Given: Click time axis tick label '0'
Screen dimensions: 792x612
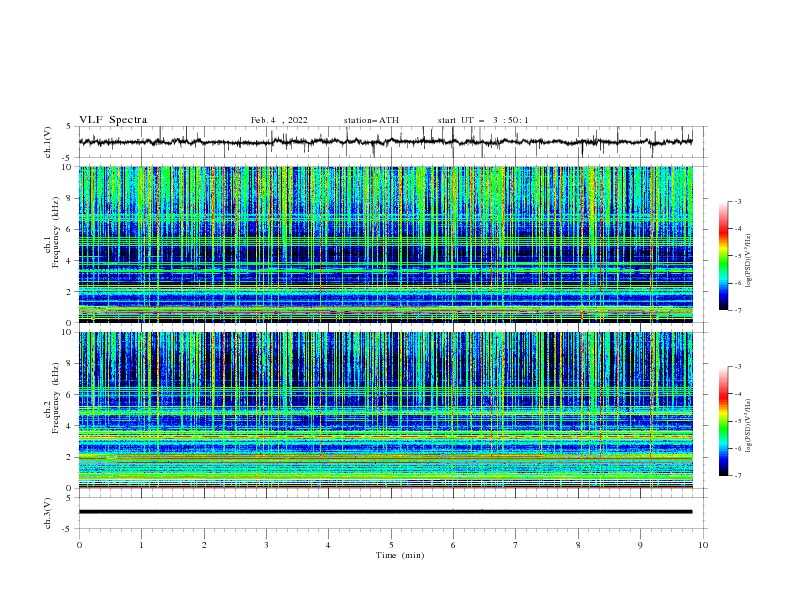Looking at the screenshot, I should [79, 545].
